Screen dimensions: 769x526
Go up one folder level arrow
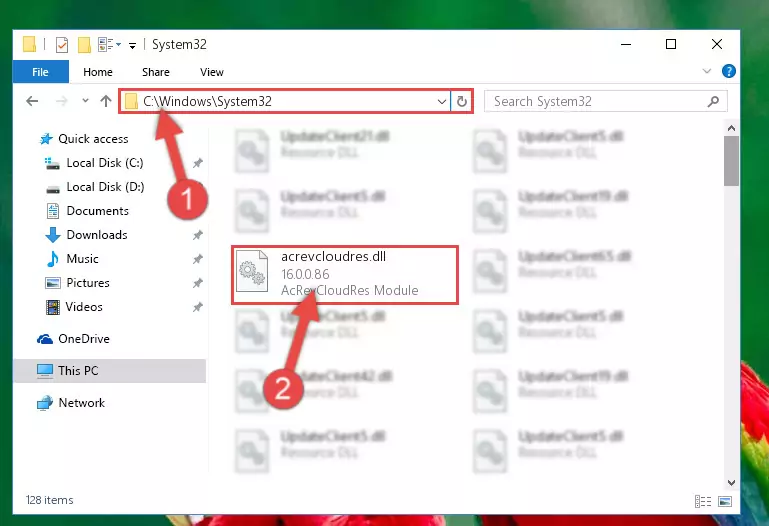click(x=105, y=101)
